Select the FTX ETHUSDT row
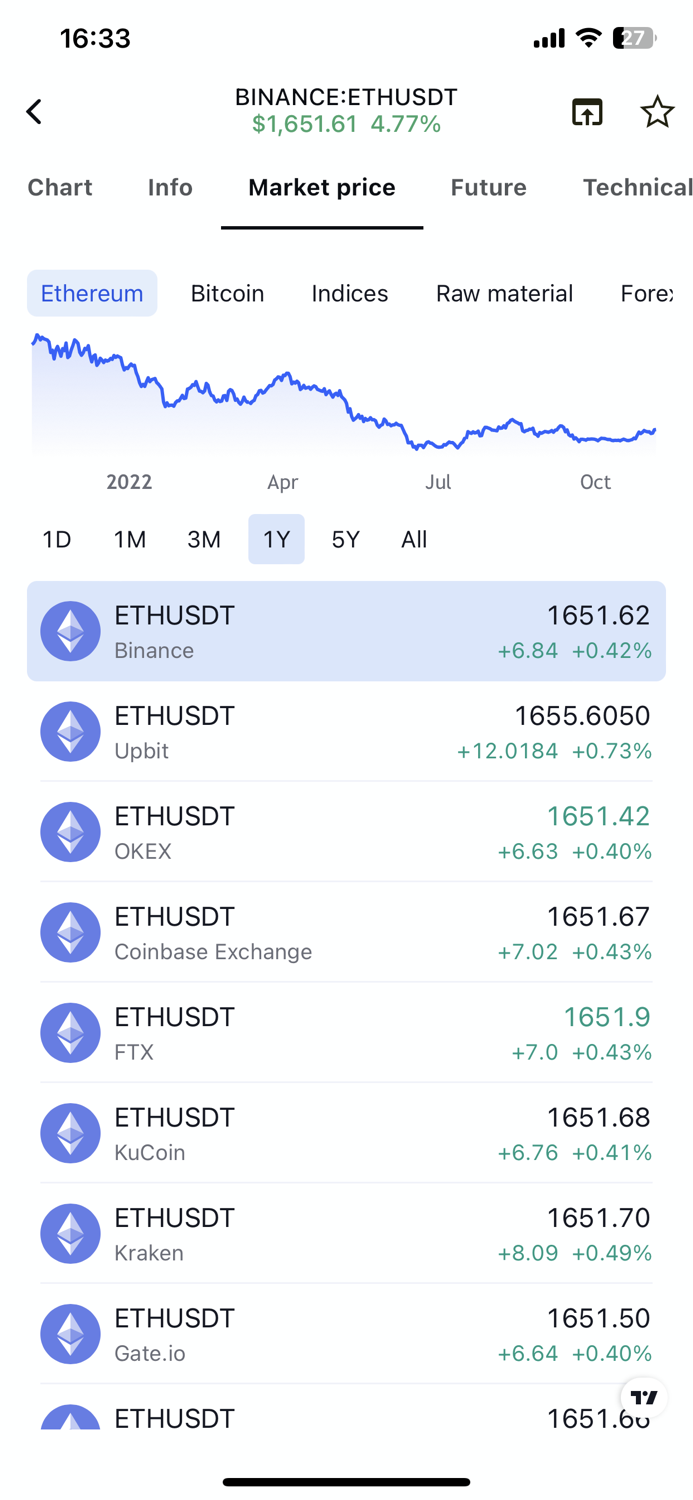693x1500 pixels. (346, 1032)
